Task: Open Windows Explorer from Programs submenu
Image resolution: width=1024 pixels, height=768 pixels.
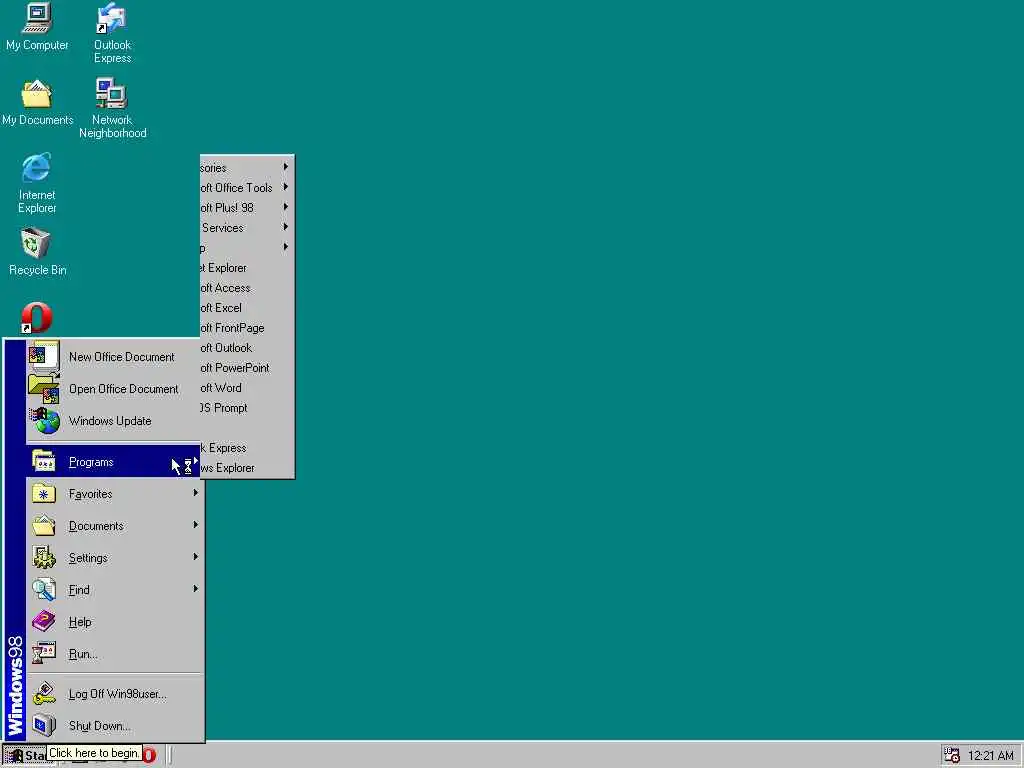Action: [247, 468]
